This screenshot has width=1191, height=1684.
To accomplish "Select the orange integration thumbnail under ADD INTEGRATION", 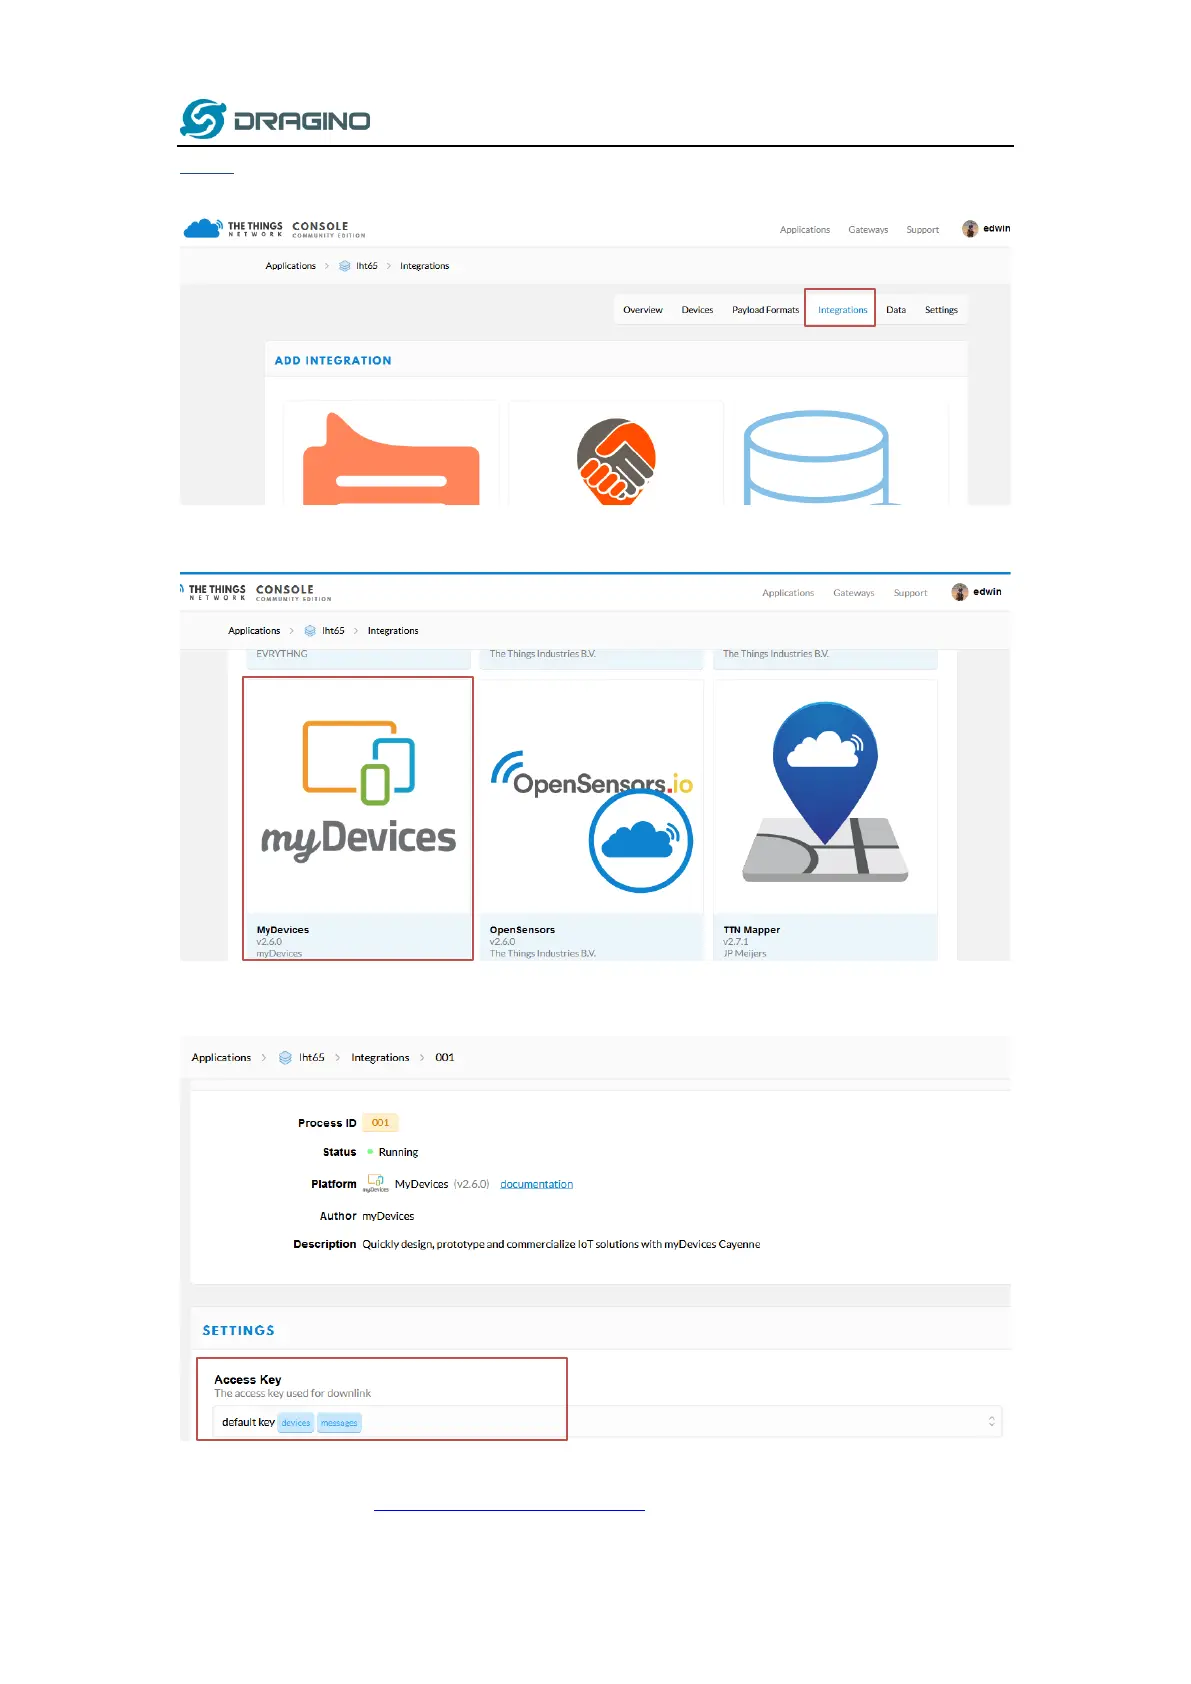I will click(x=391, y=459).
